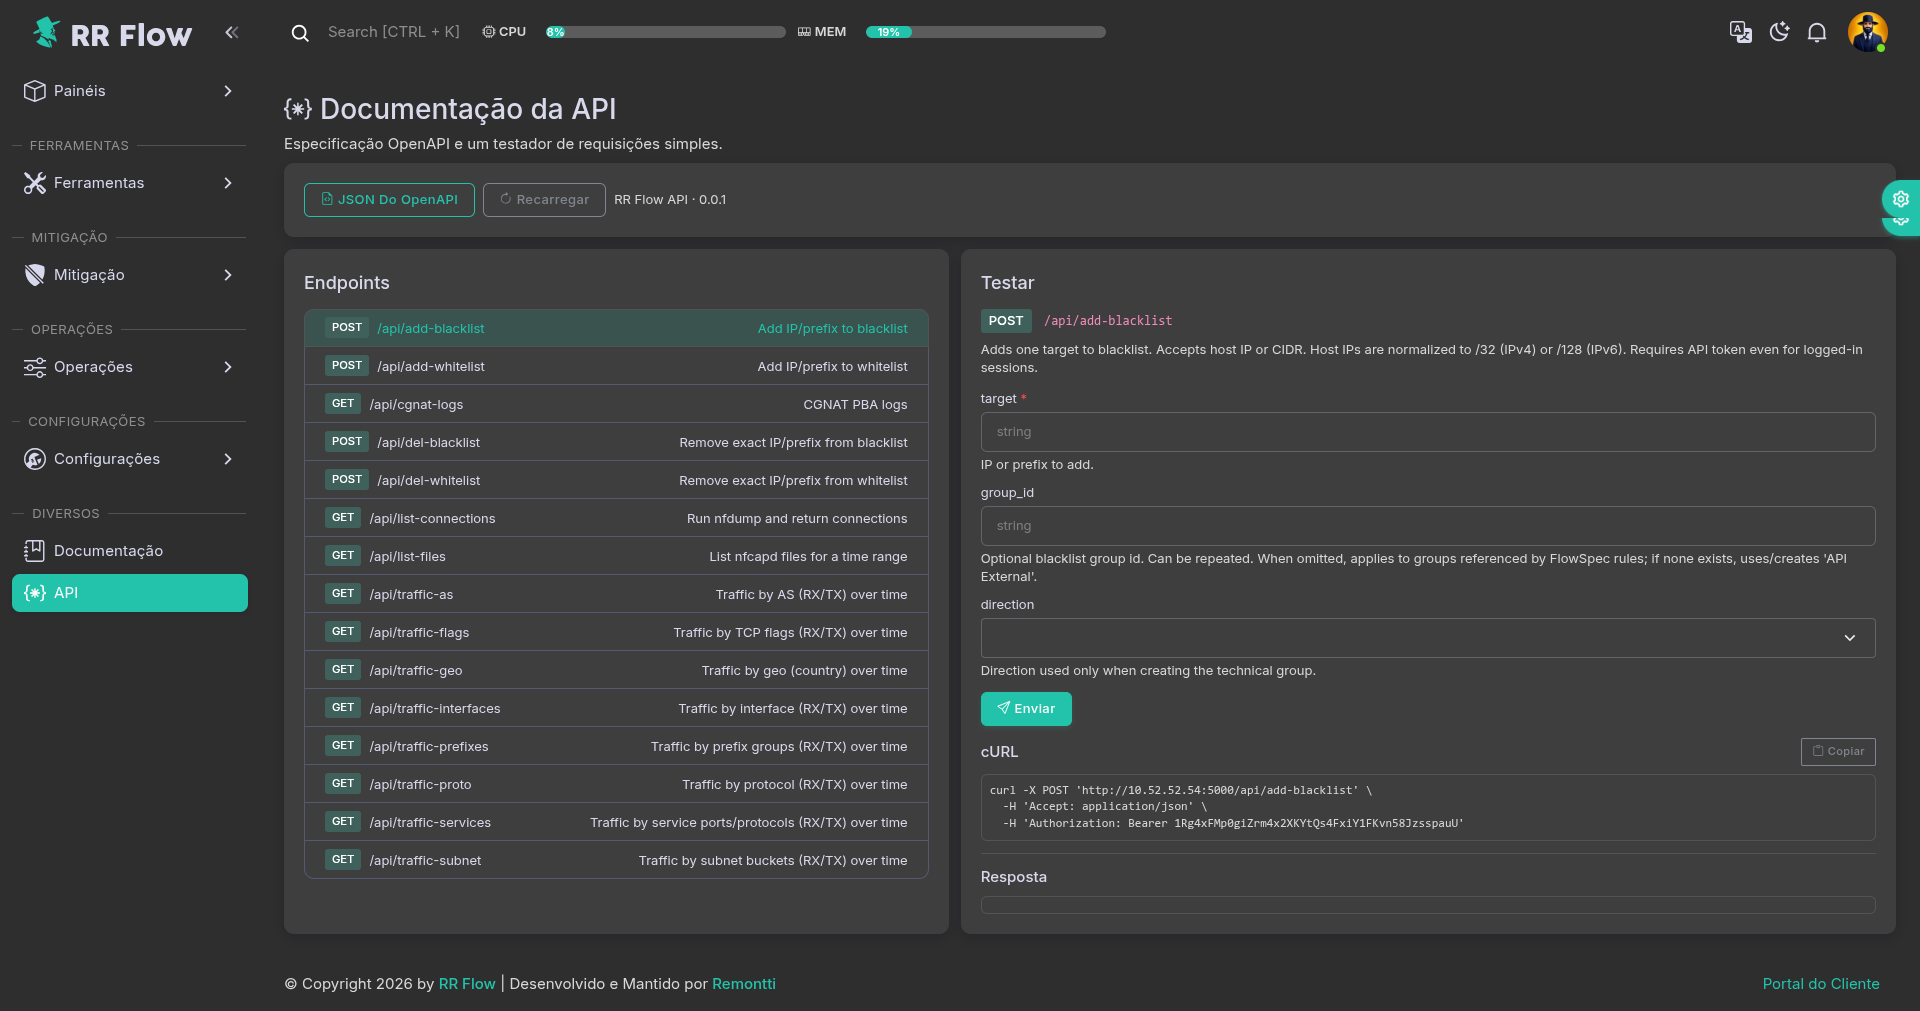This screenshot has width=1920, height=1011.
Task: Expand the Operações sidebar menu
Action: point(130,367)
